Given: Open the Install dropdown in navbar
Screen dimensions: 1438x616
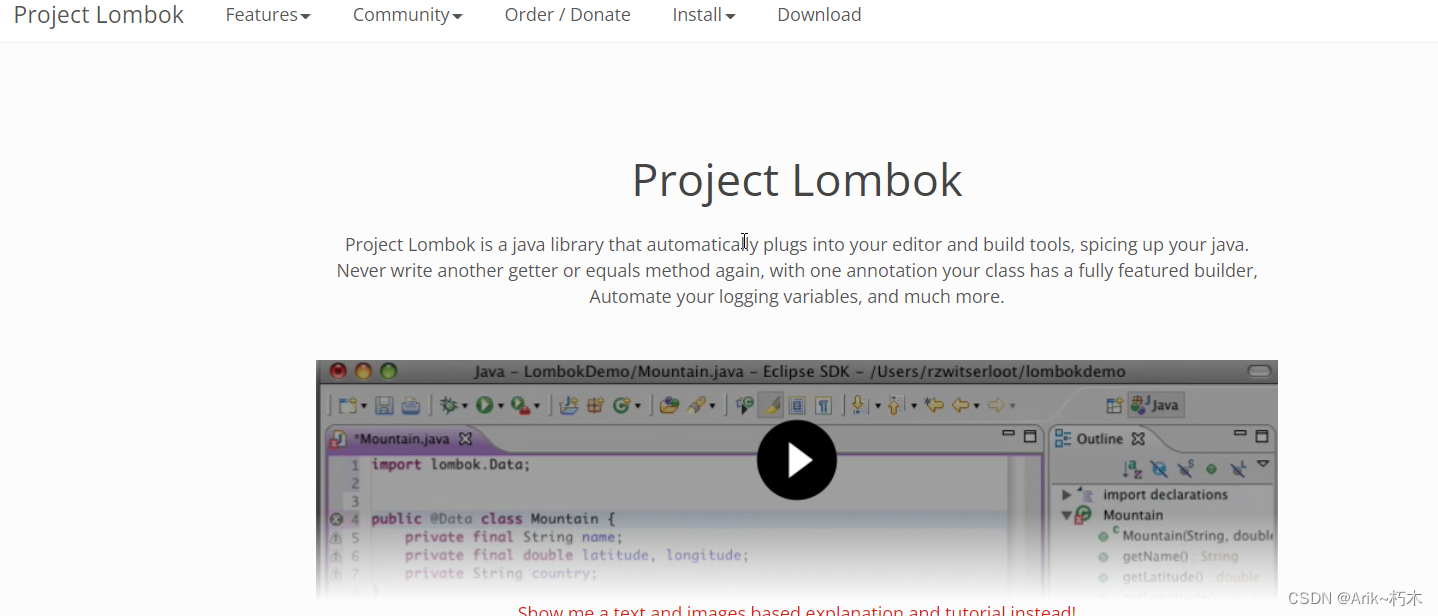Looking at the screenshot, I should click(704, 15).
